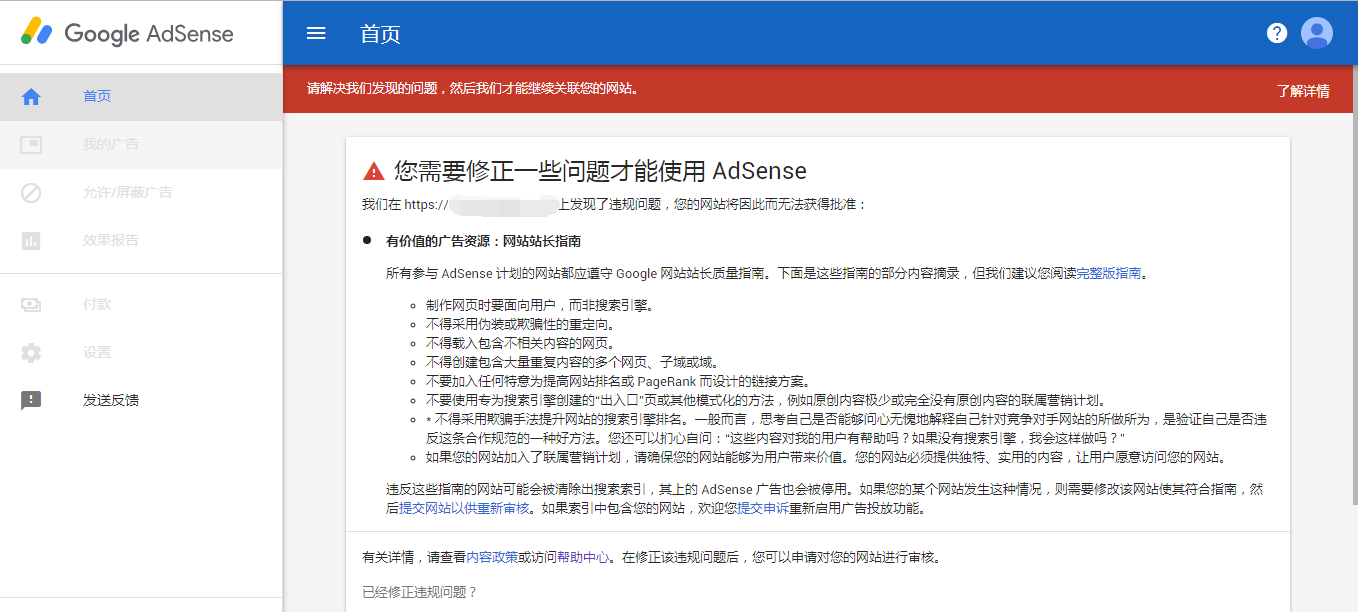Screen dimensions: 1358x612
Task: Open the 提交申诉 link
Action: (x=763, y=508)
